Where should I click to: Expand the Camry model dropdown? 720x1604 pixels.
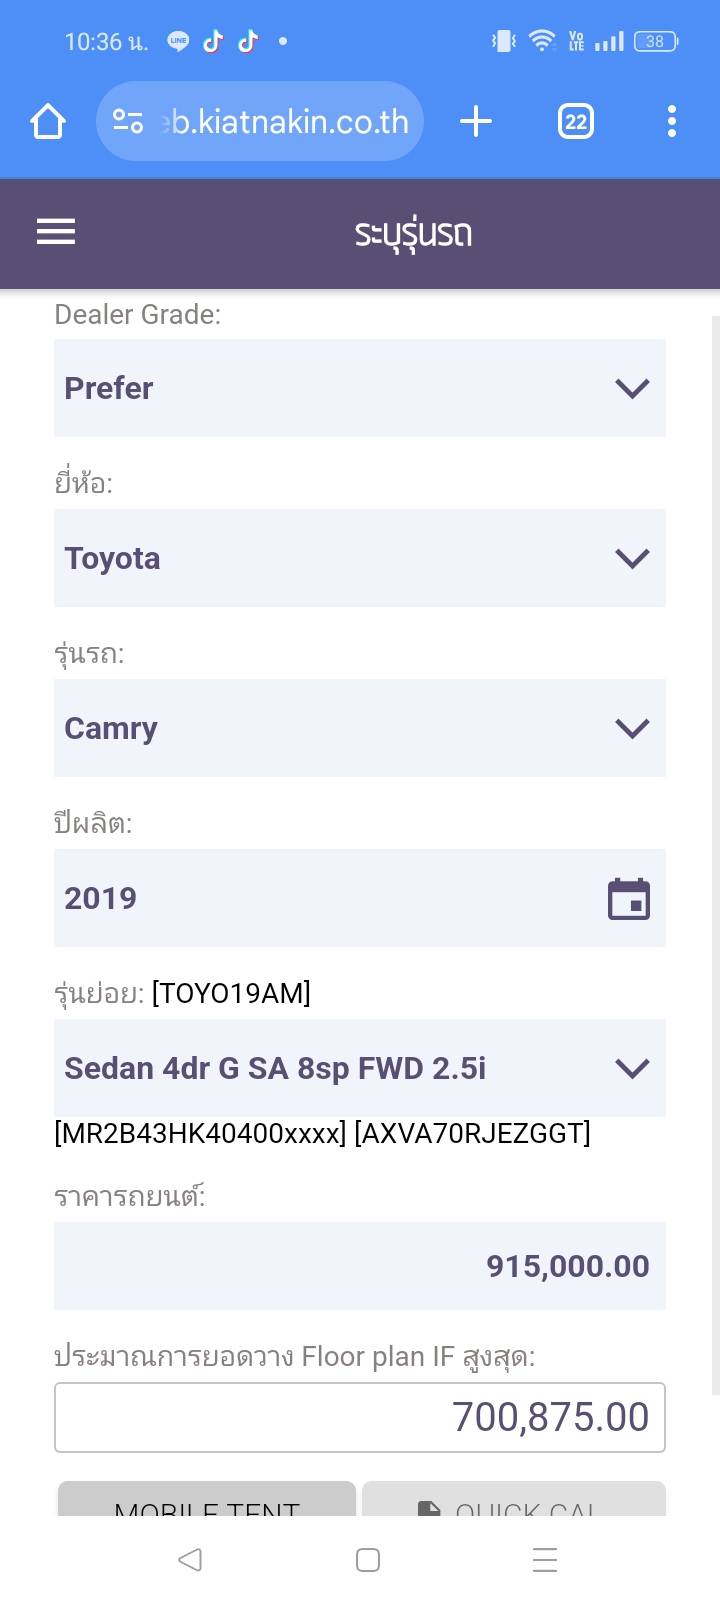point(360,728)
